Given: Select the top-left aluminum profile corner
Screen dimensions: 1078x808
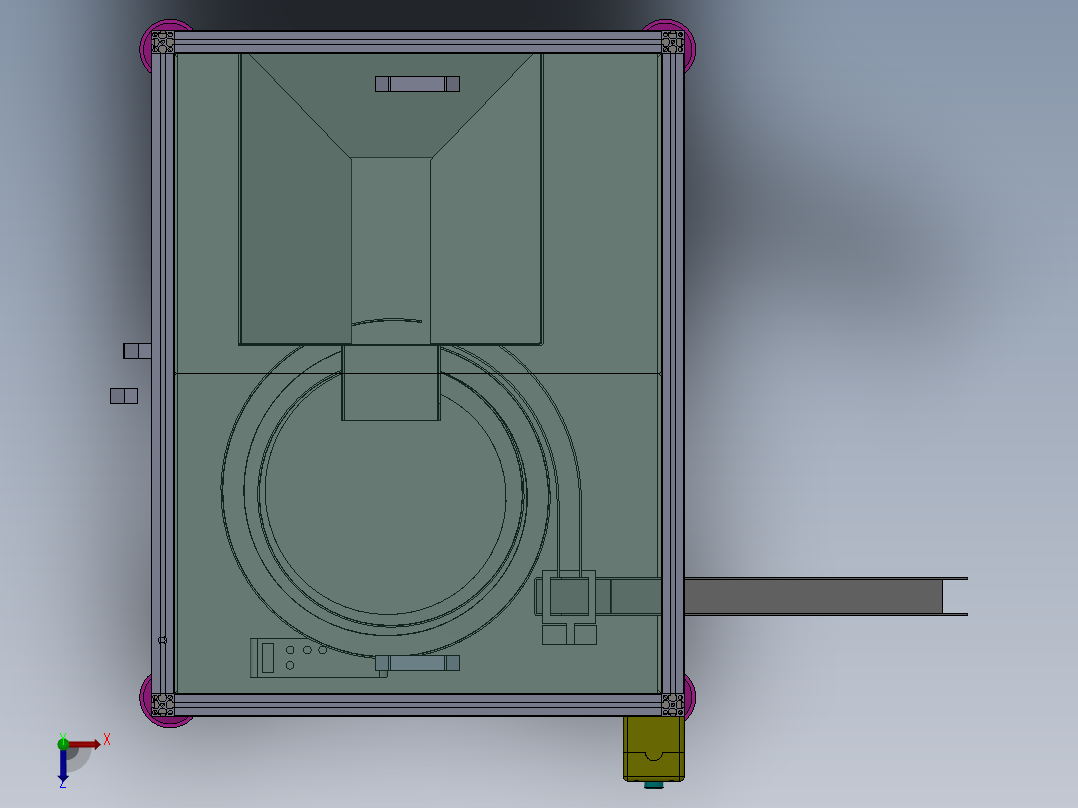Looking at the screenshot, I should (x=163, y=43).
